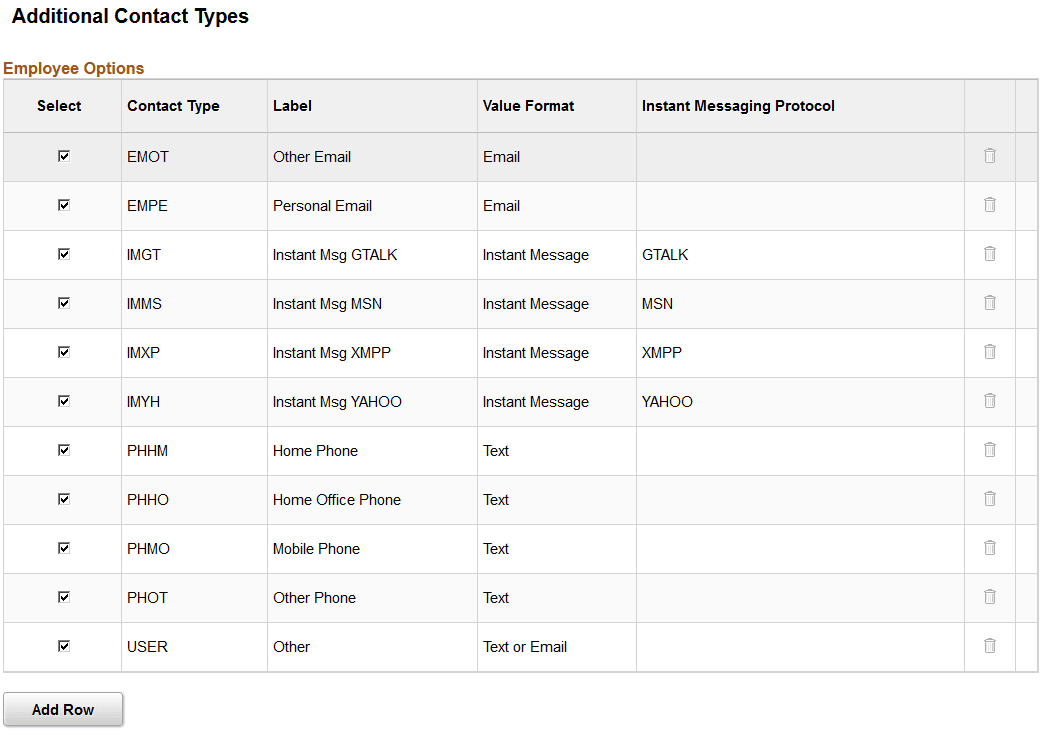Remove the Mobile Phone row
Screen dimensions: 1052x735
click(x=989, y=548)
